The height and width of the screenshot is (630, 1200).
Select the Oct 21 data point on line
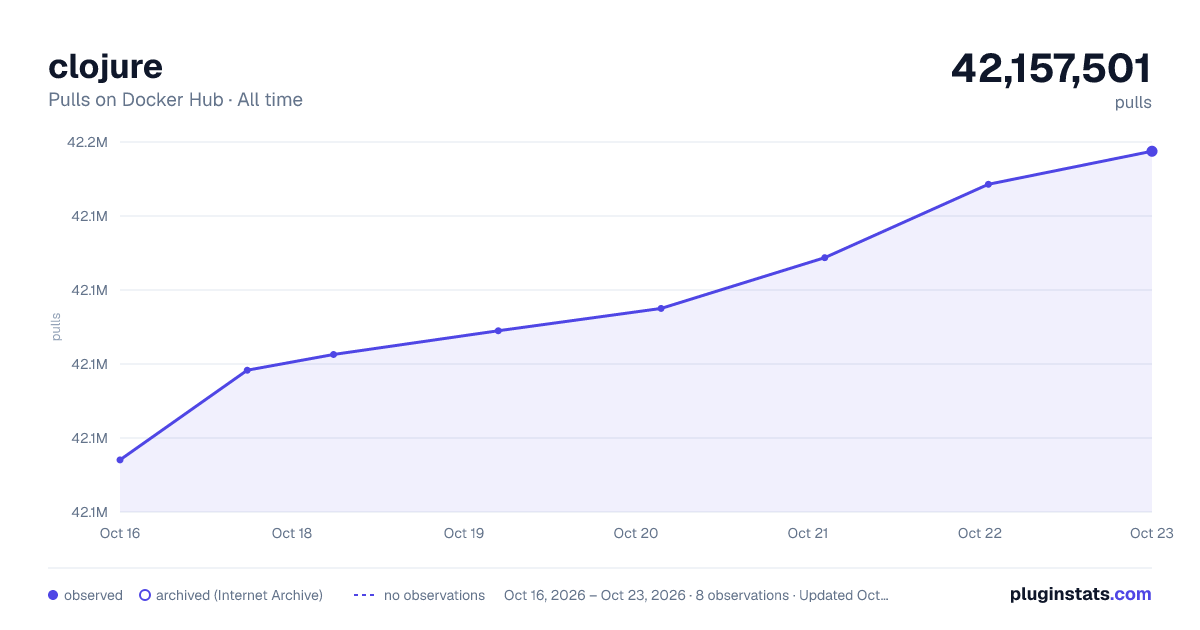point(825,257)
